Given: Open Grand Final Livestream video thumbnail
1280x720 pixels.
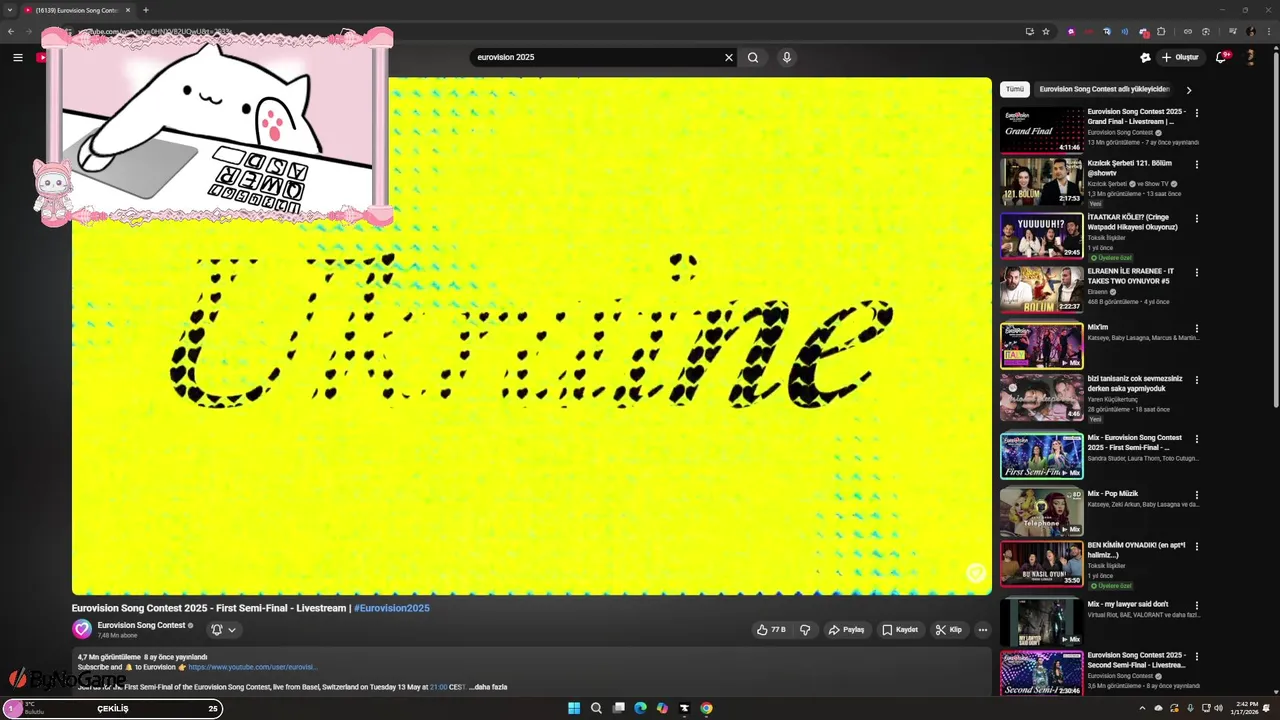Looking at the screenshot, I should click(1041, 130).
